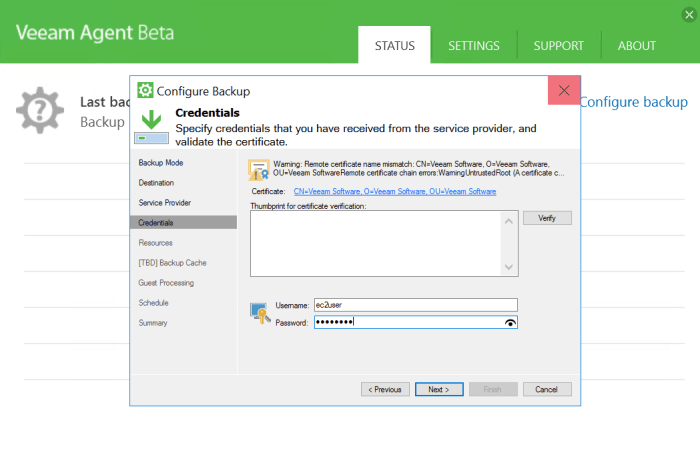
Task: Select the Credentials wizard step
Action: [183, 222]
